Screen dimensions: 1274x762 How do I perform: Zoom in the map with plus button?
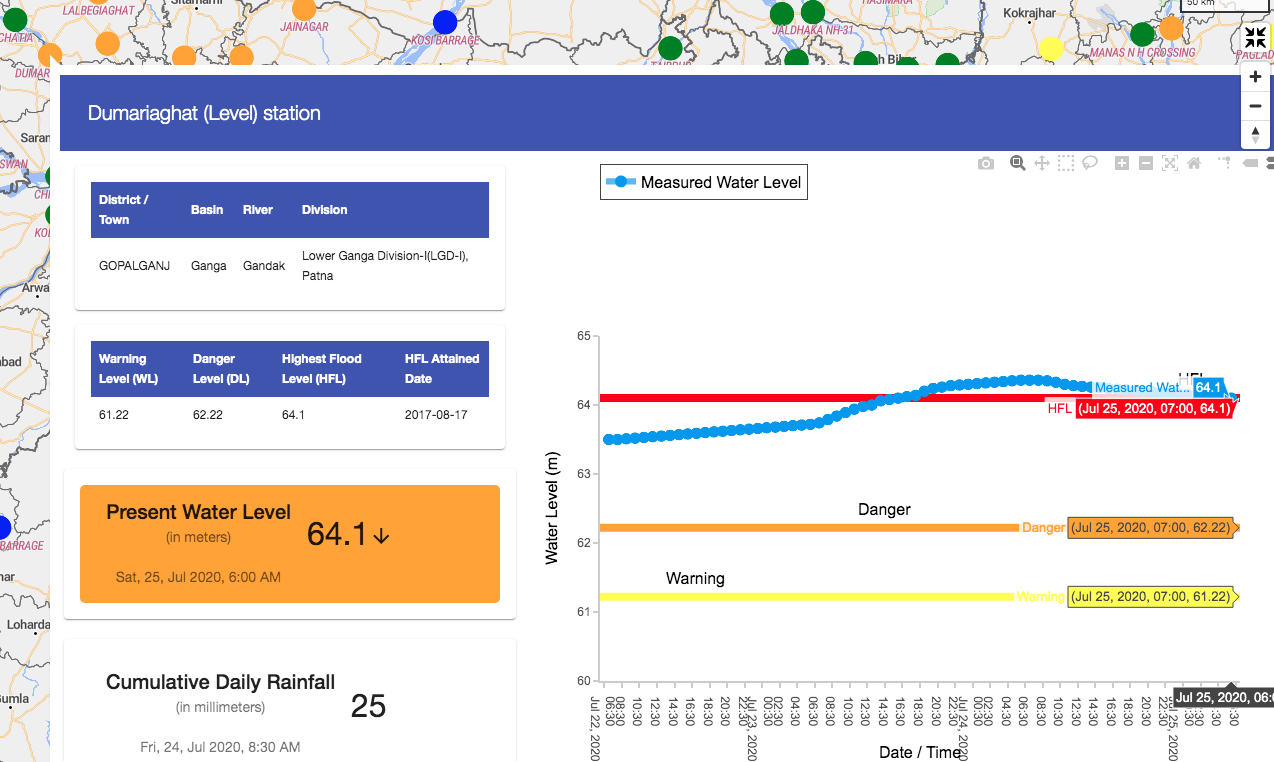click(x=1256, y=77)
